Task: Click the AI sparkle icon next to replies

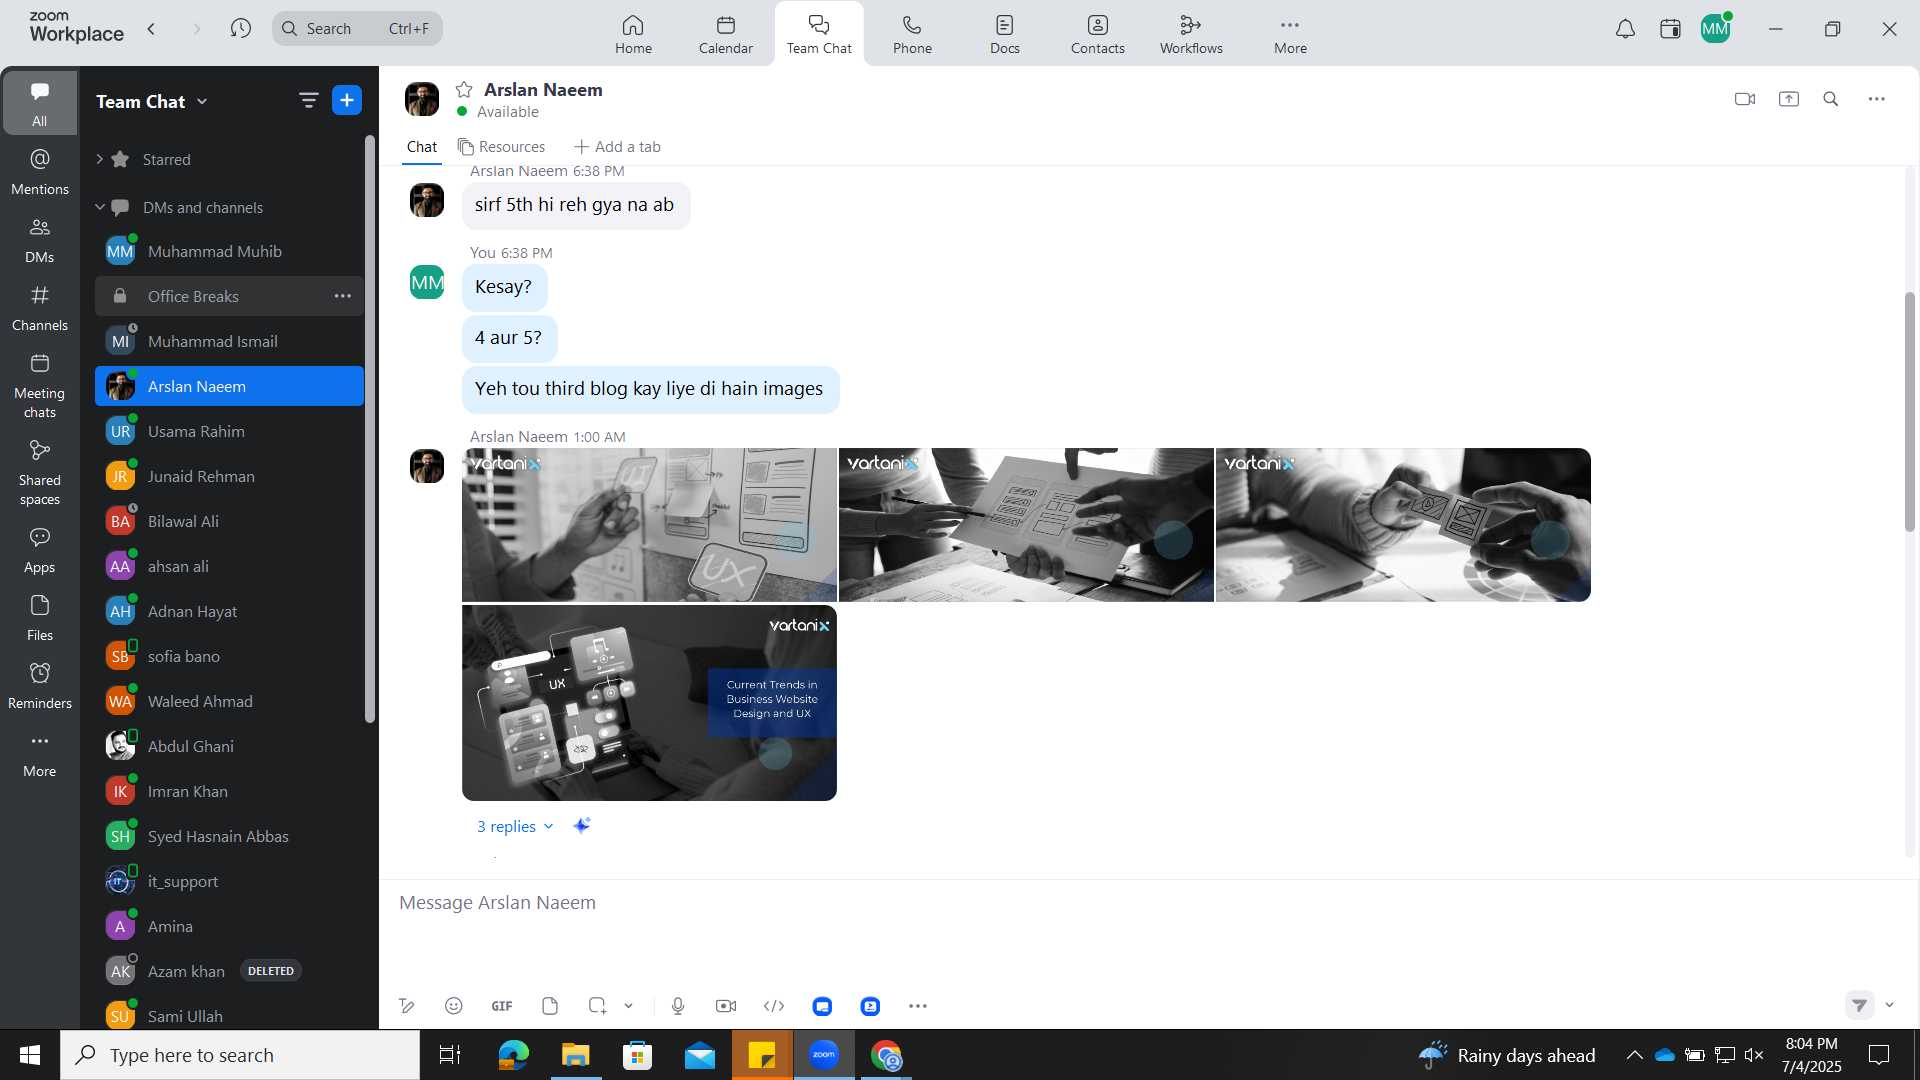Action: (x=581, y=825)
